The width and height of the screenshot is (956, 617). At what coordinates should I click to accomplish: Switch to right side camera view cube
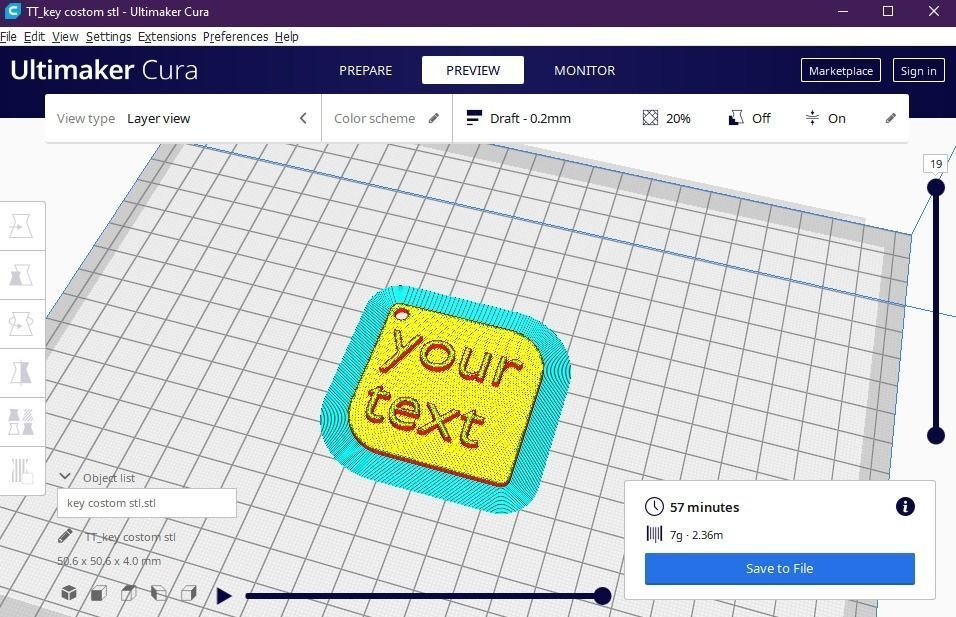[x=189, y=593]
